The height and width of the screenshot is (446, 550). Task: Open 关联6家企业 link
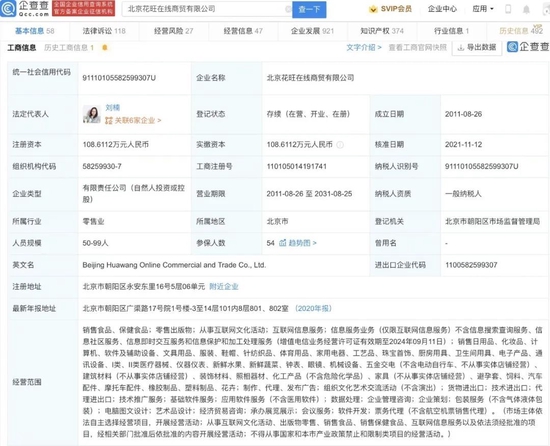click(133, 121)
